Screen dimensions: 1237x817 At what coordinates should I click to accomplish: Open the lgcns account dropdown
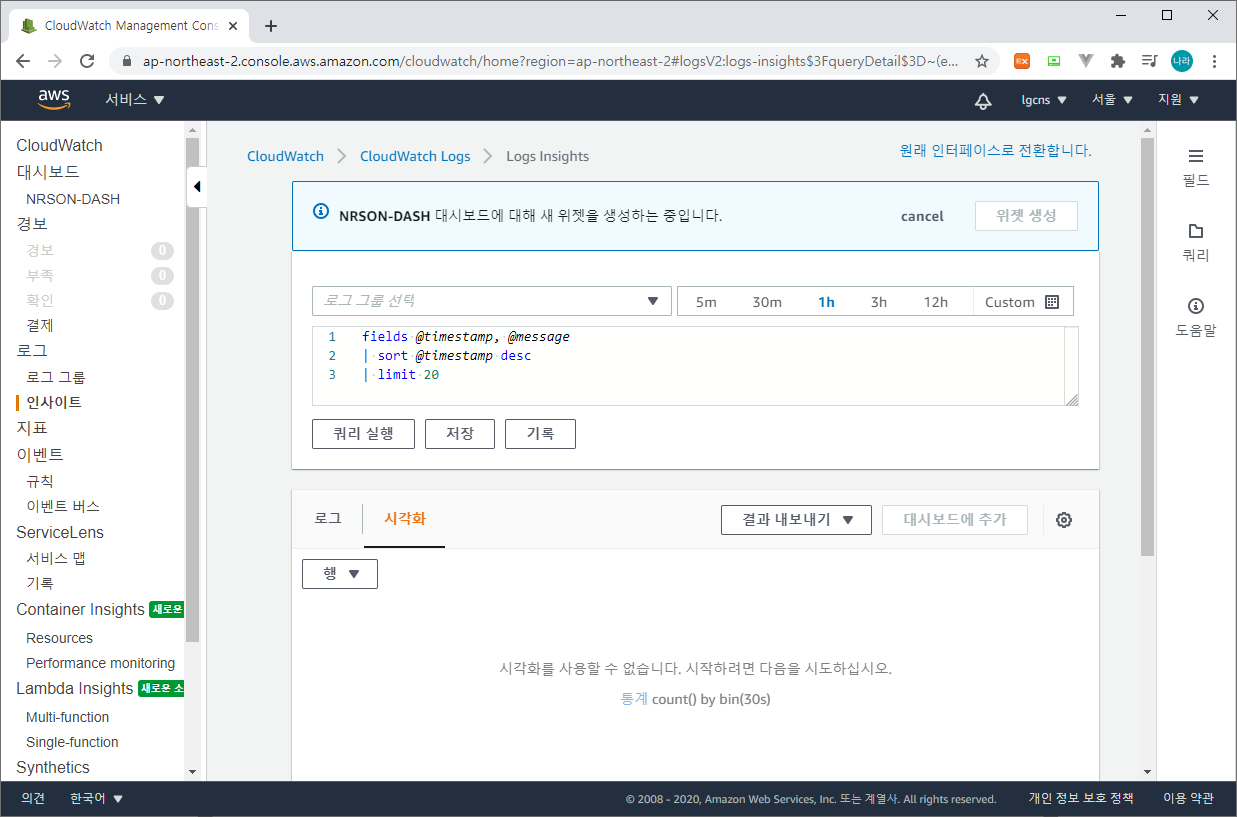[1044, 100]
